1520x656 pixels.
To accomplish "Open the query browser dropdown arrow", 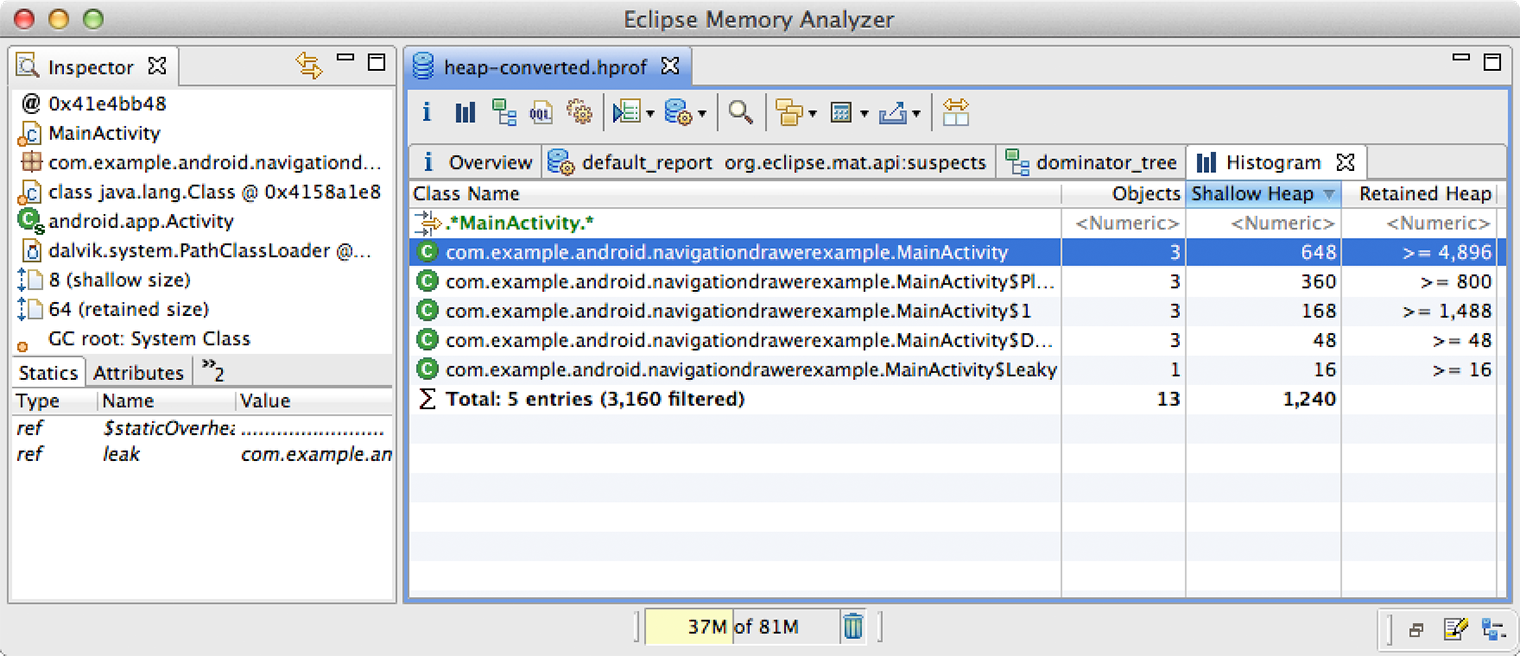I will (650, 114).
